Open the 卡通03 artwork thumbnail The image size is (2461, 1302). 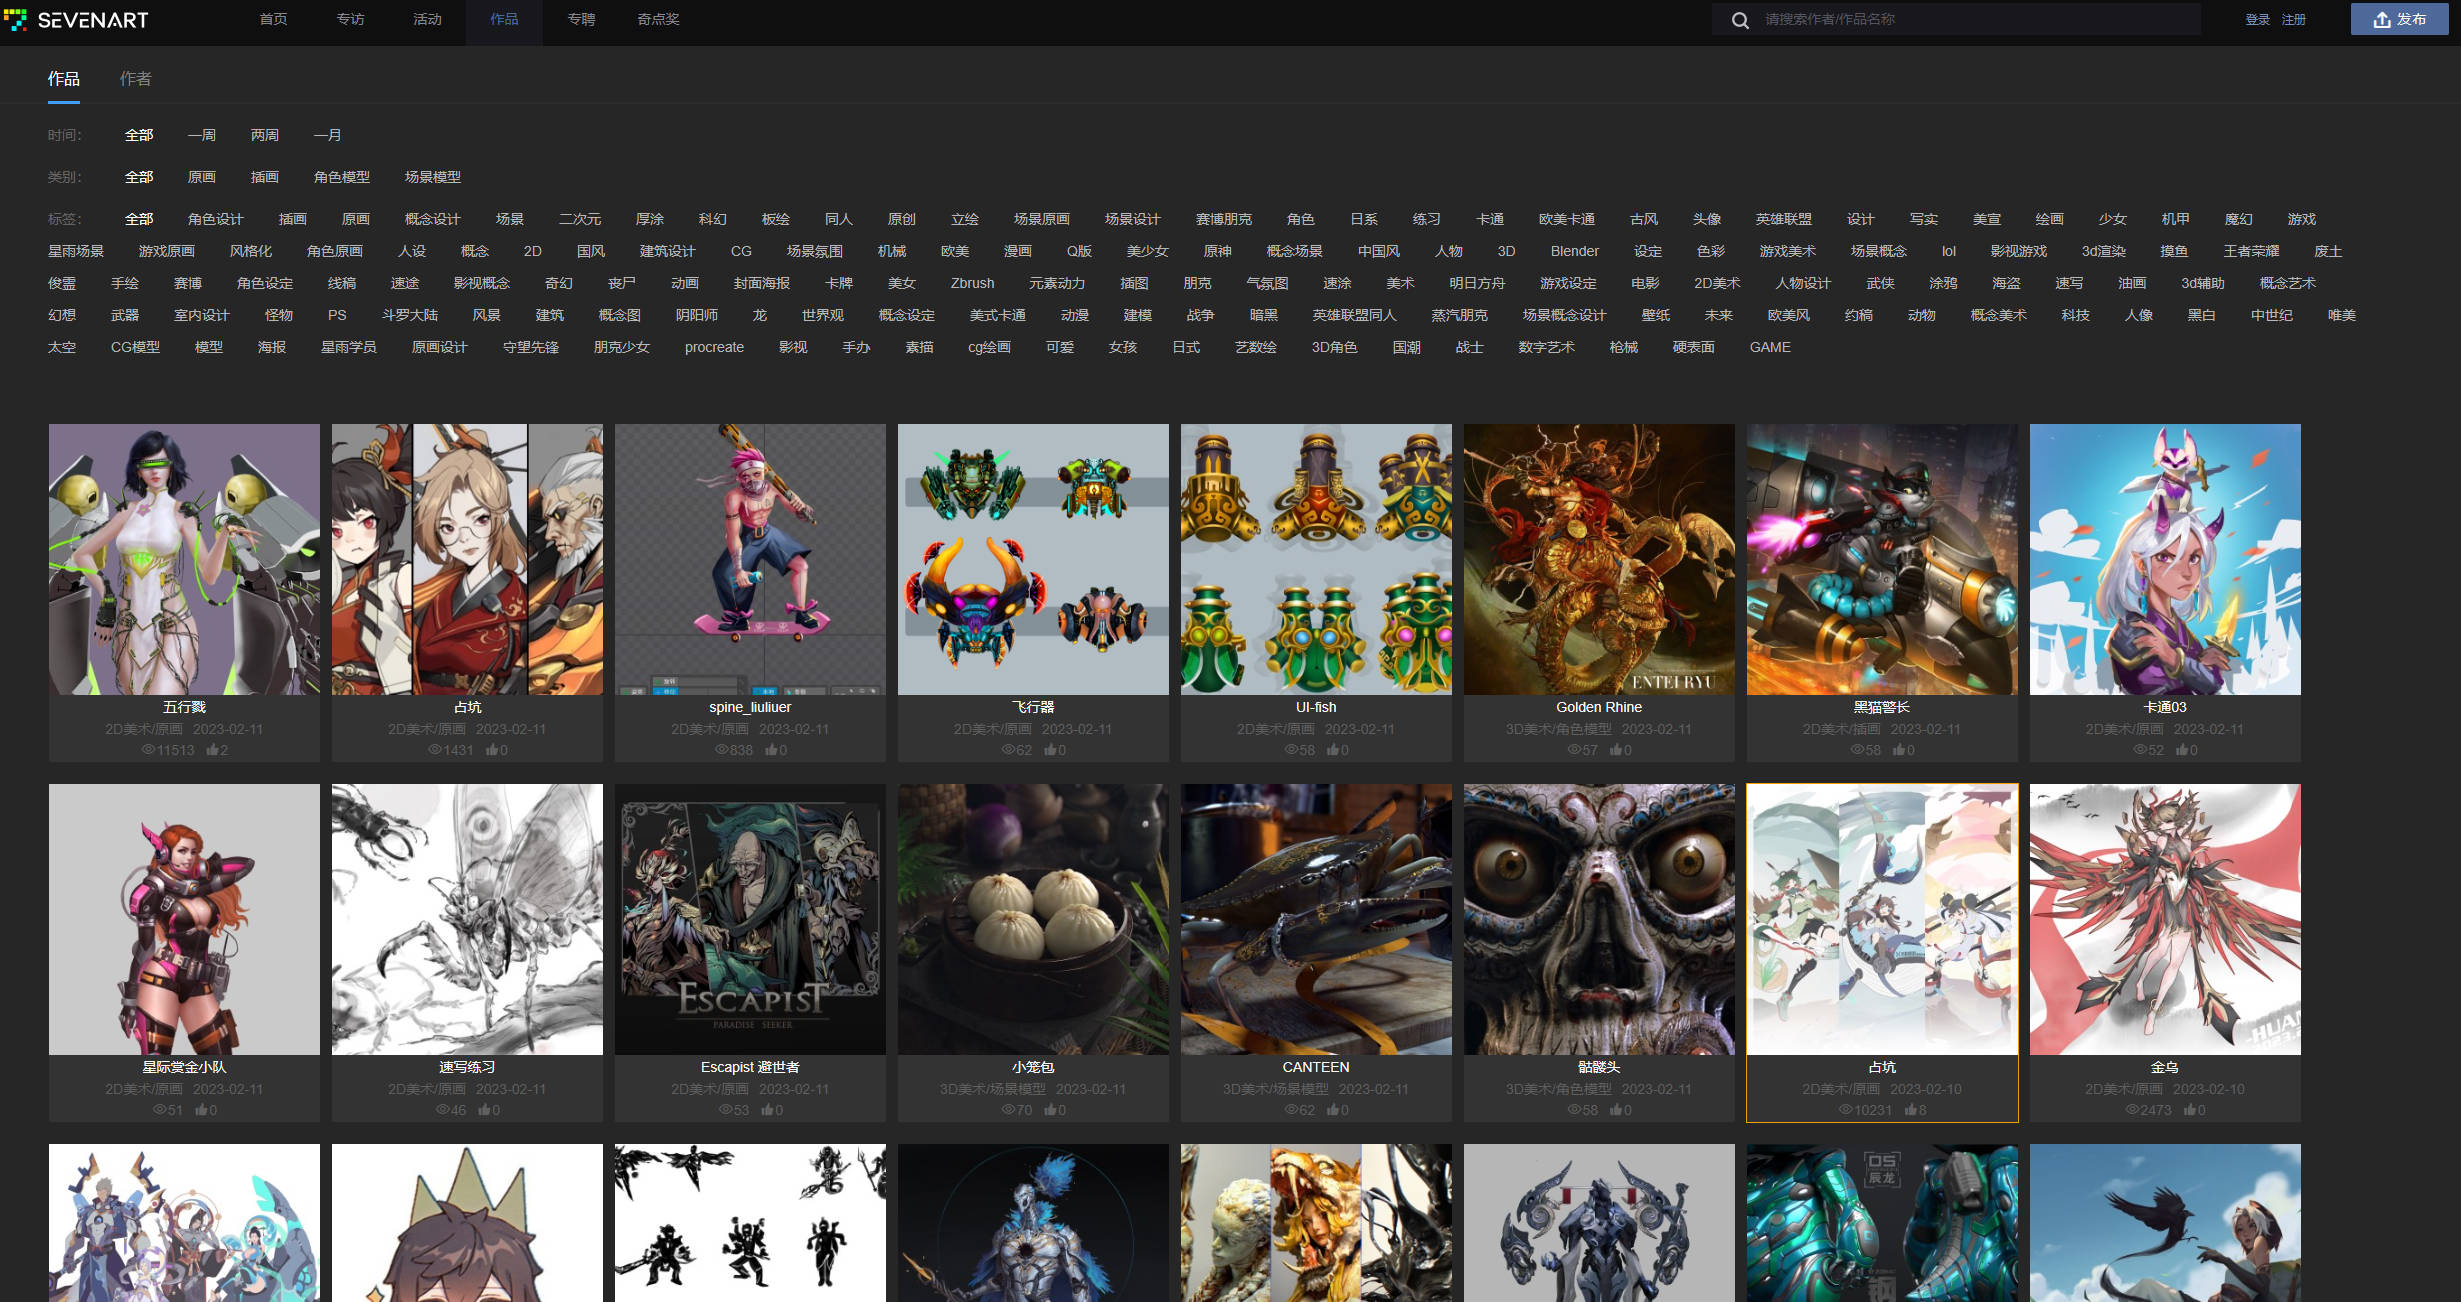[2165, 559]
